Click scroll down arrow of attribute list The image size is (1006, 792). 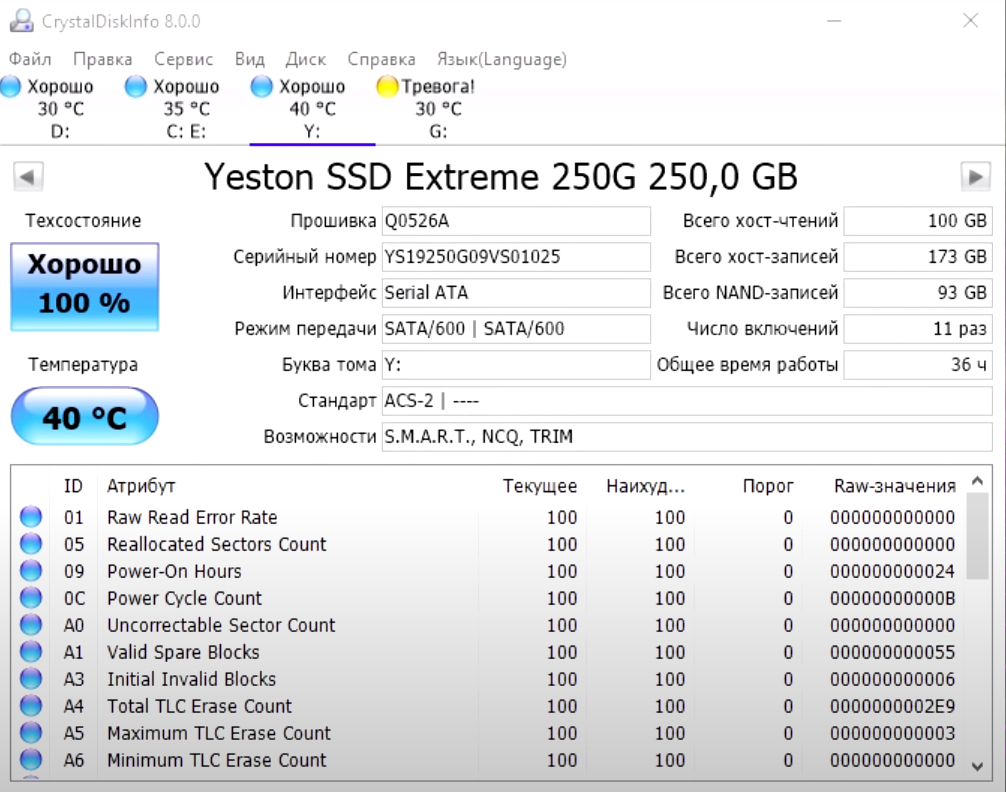977,766
